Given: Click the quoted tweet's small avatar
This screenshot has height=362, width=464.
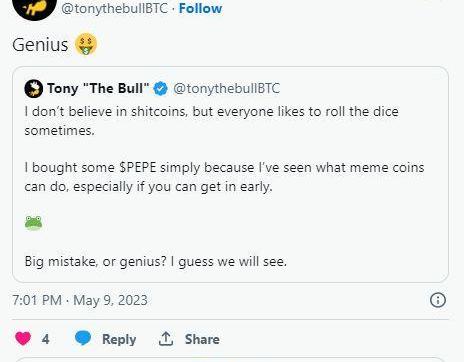Looking at the screenshot, I should pyautogui.click(x=33, y=89).
